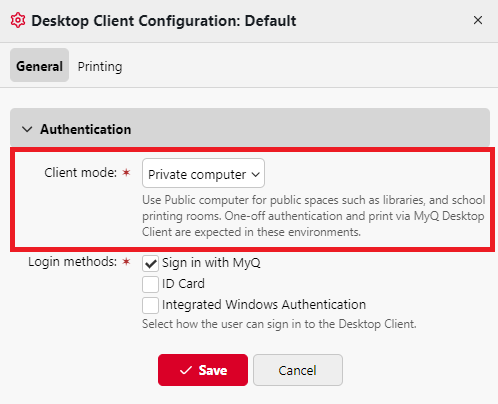Click the Integrated Windows Authentication label
The image size is (498, 404).
coord(264,304)
